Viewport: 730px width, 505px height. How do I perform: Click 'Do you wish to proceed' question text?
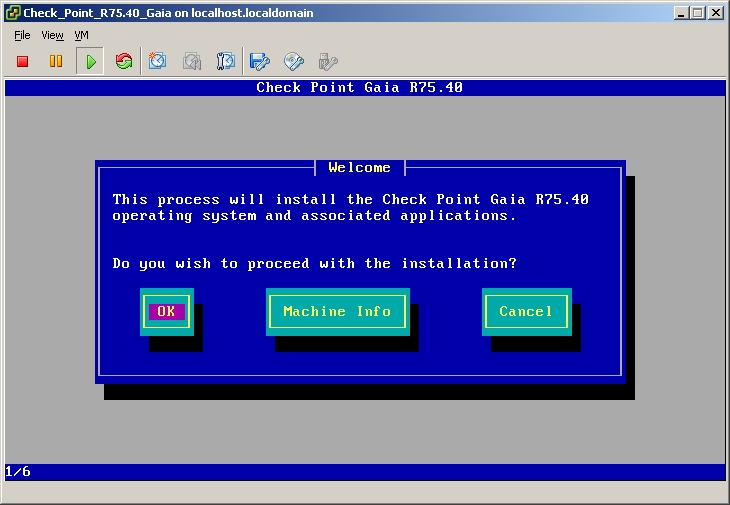pos(315,263)
